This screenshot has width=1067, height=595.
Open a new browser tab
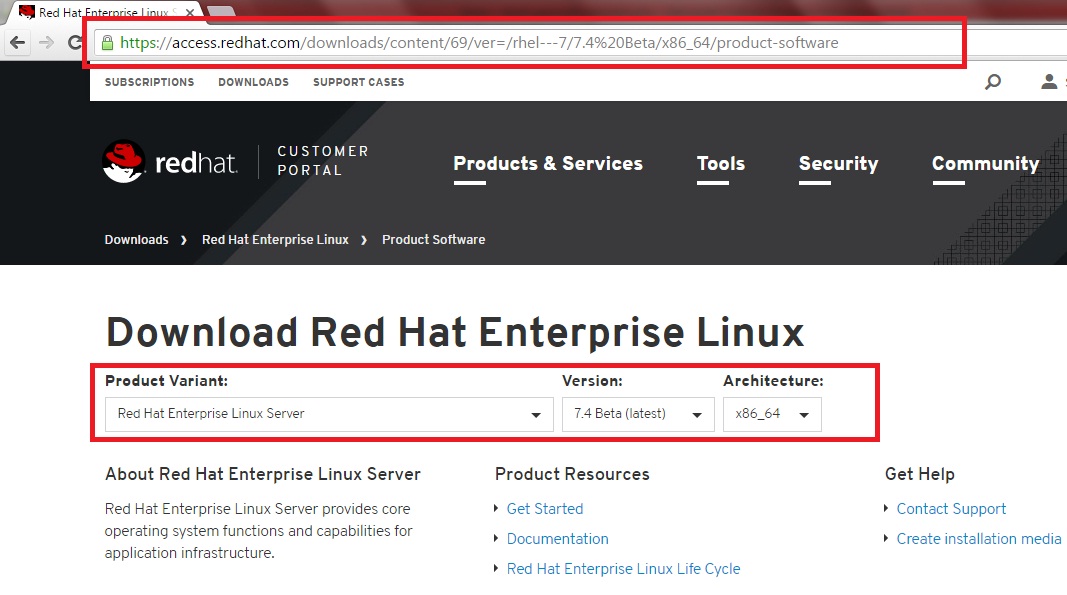pos(220,12)
